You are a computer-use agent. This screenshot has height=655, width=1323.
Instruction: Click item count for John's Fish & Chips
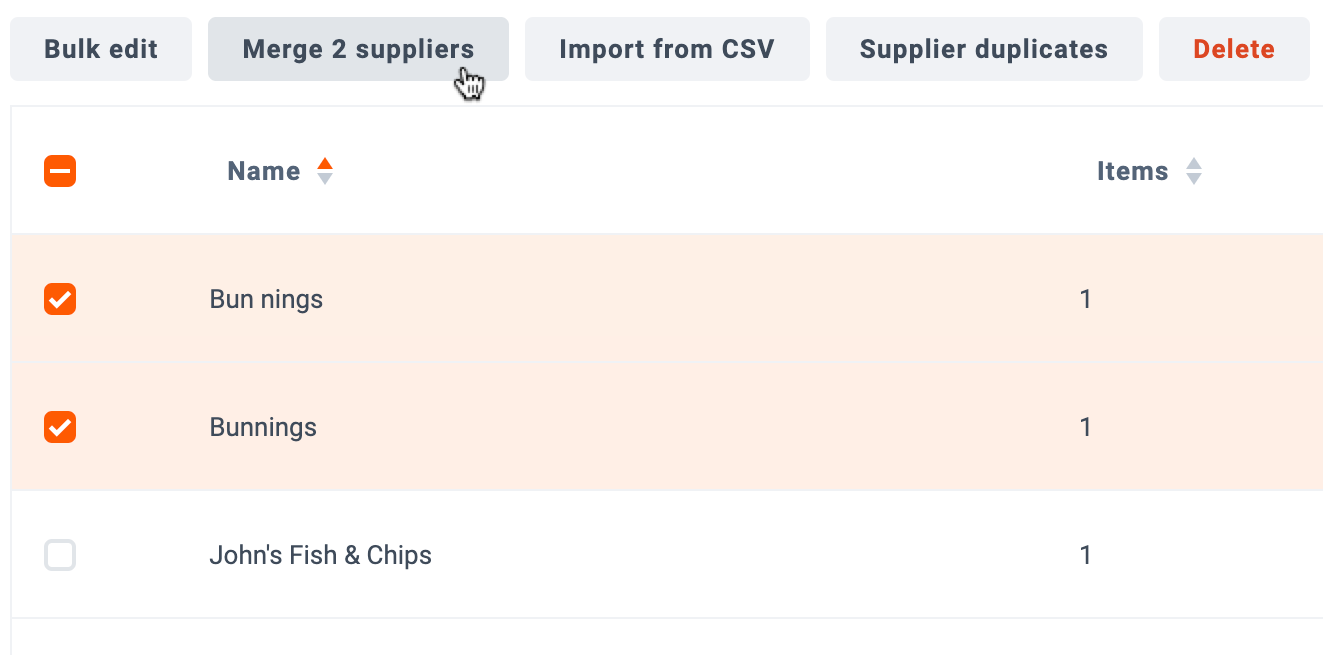click(1085, 555)
